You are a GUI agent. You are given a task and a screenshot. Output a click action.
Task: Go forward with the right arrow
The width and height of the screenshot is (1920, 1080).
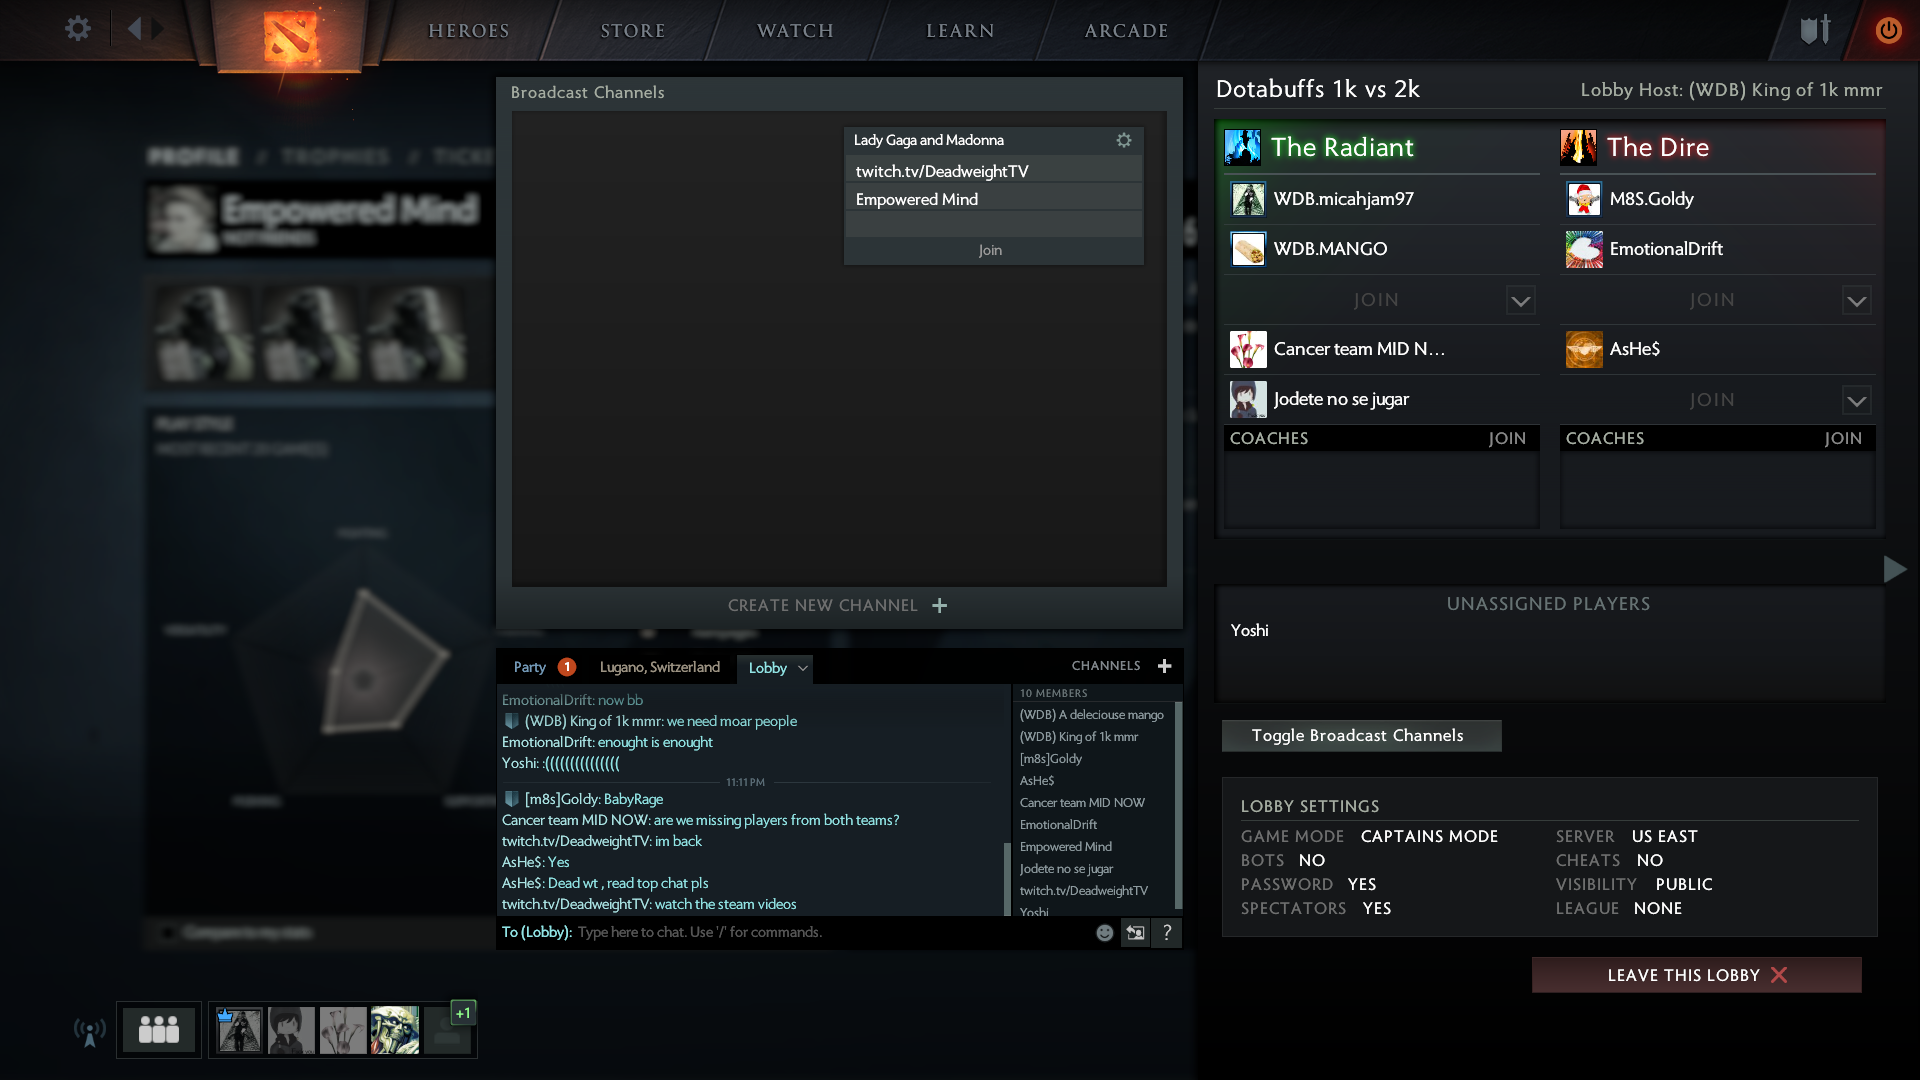point(158,29)
